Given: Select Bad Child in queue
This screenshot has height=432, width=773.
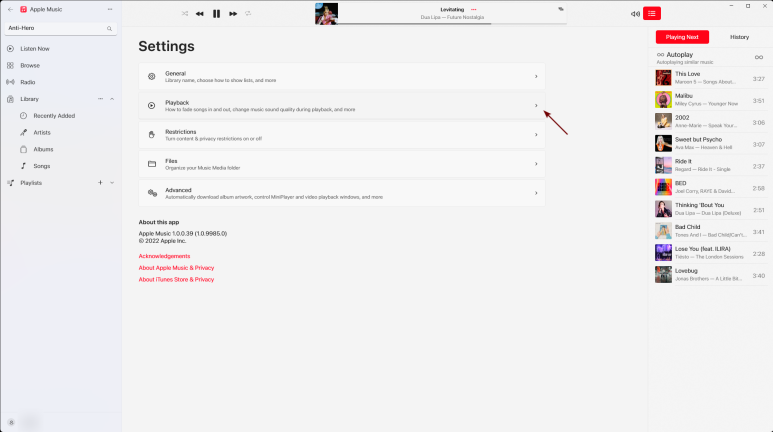Looking at the screenshot, I should pos(710,231).
